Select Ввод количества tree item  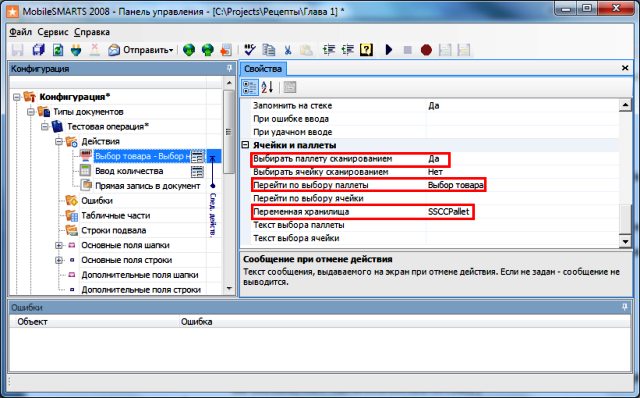coord(129,171)
